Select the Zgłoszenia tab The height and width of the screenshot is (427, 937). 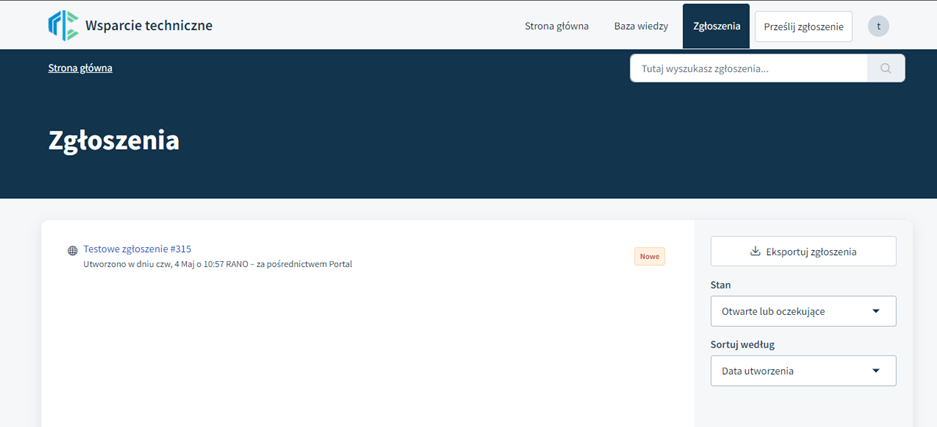pos(716,26)
